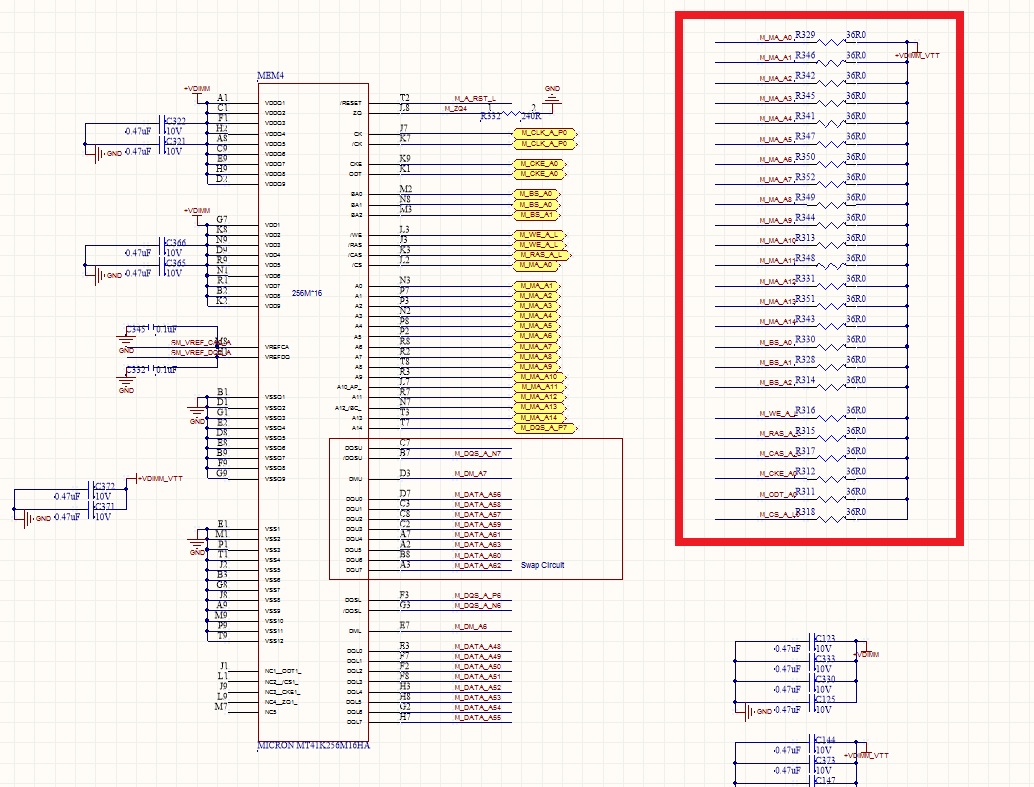Select the M_DM_A7 net label

click(x=470, y=474)
